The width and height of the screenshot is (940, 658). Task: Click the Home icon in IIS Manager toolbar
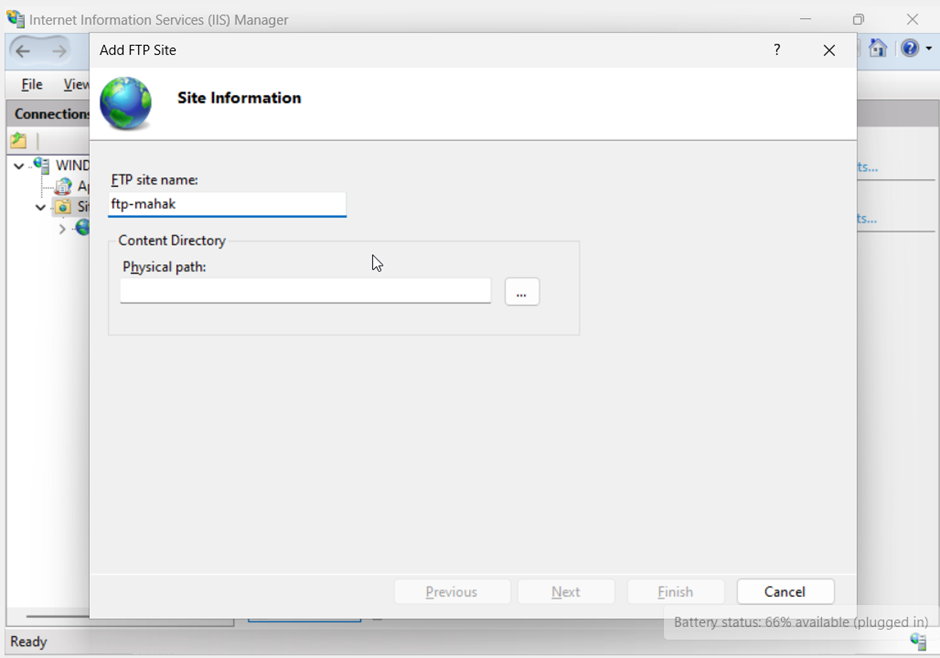pos(878,48)
